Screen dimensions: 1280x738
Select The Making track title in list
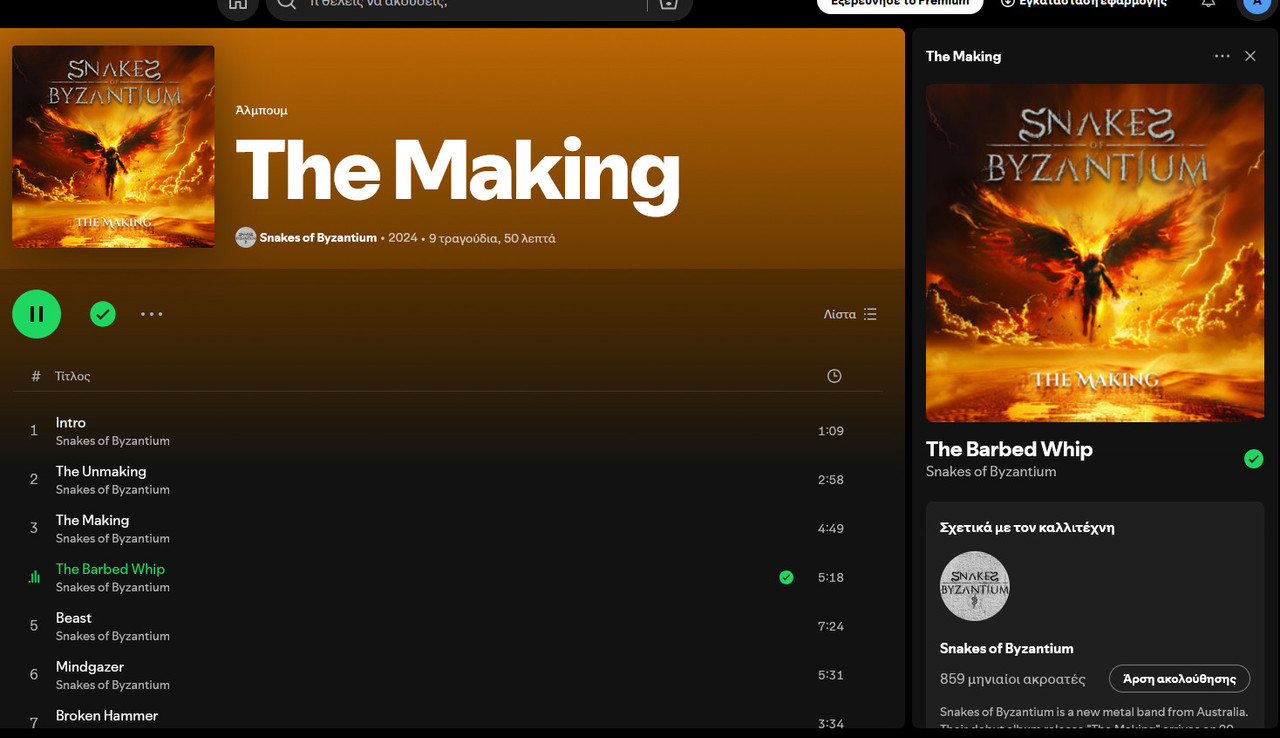click(92, 520)
